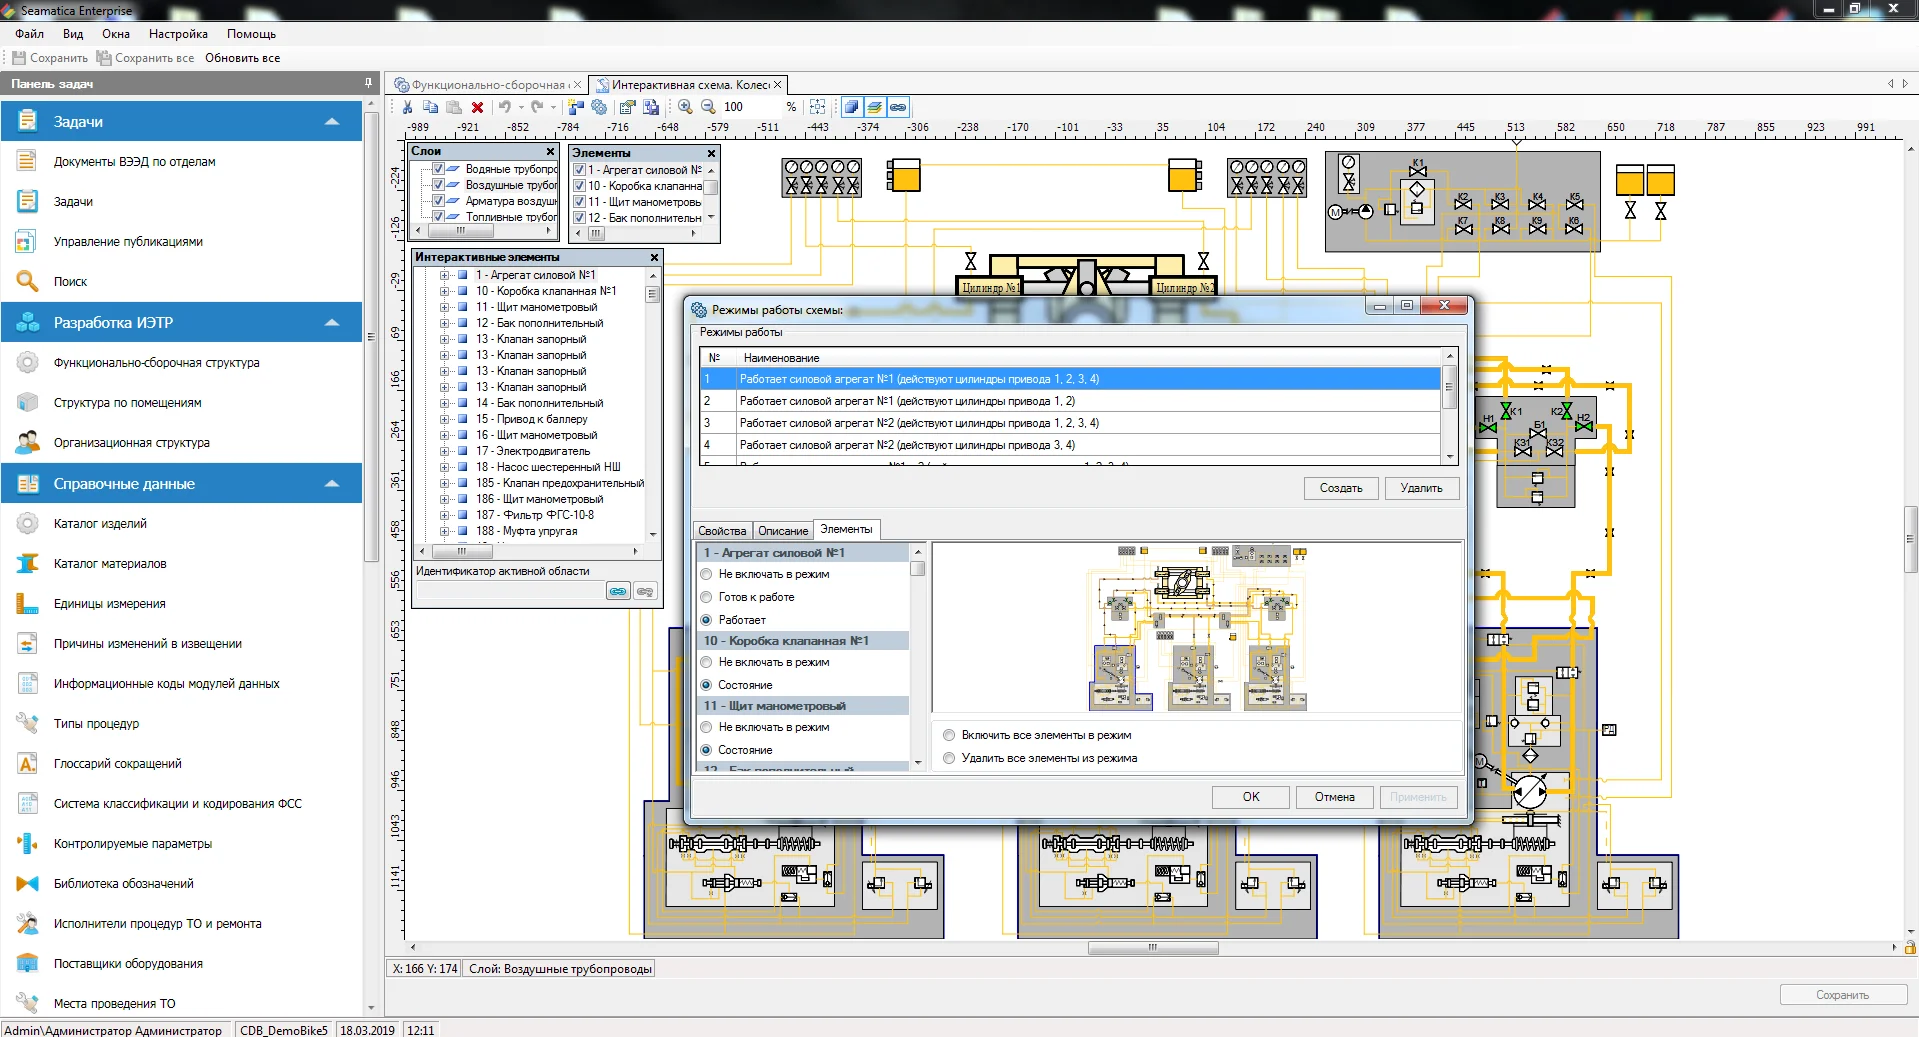Expand 12 - Бак пополнительный tree node
The image size is (1919, 1037).
444,323
